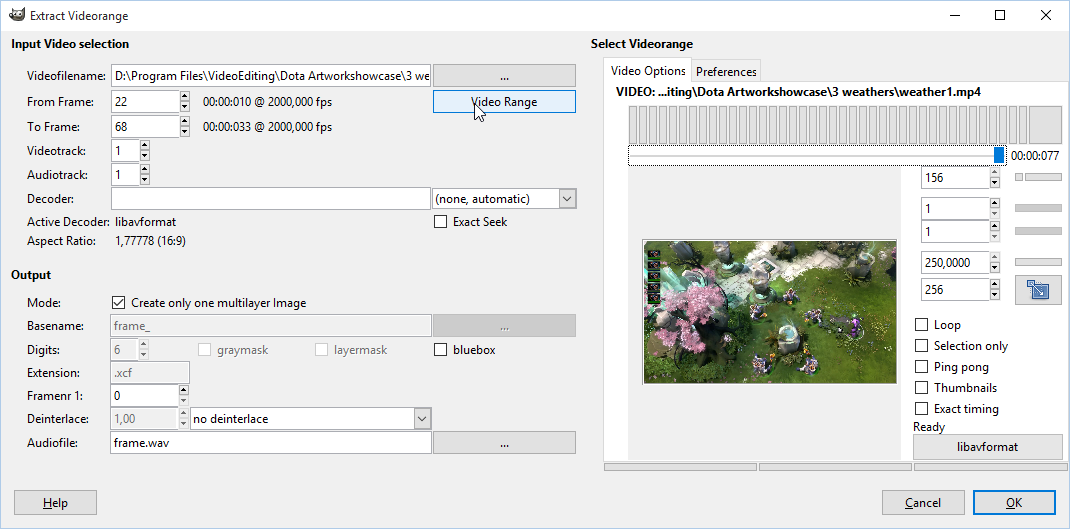Focus the From Frame field showing 22

145,102
